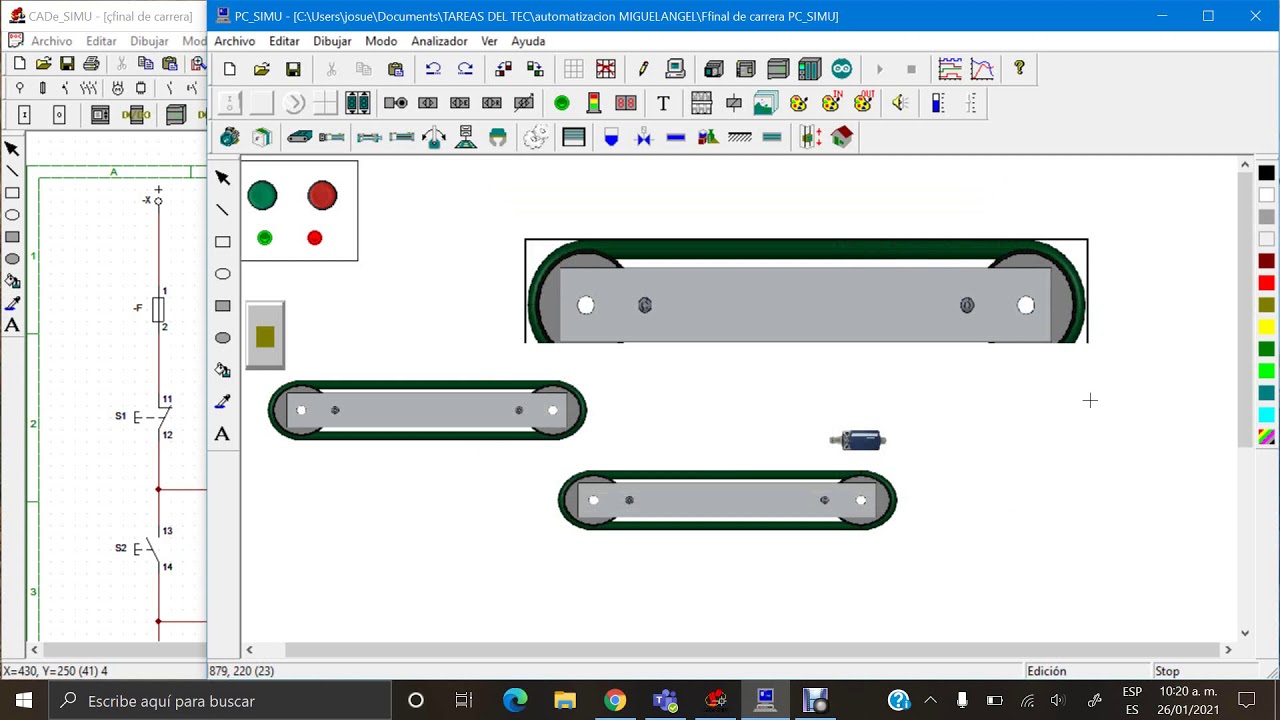The width and height of the screenshot is (1280, 720).
Task: Open the computer connection icon
Action: point(675,69)
